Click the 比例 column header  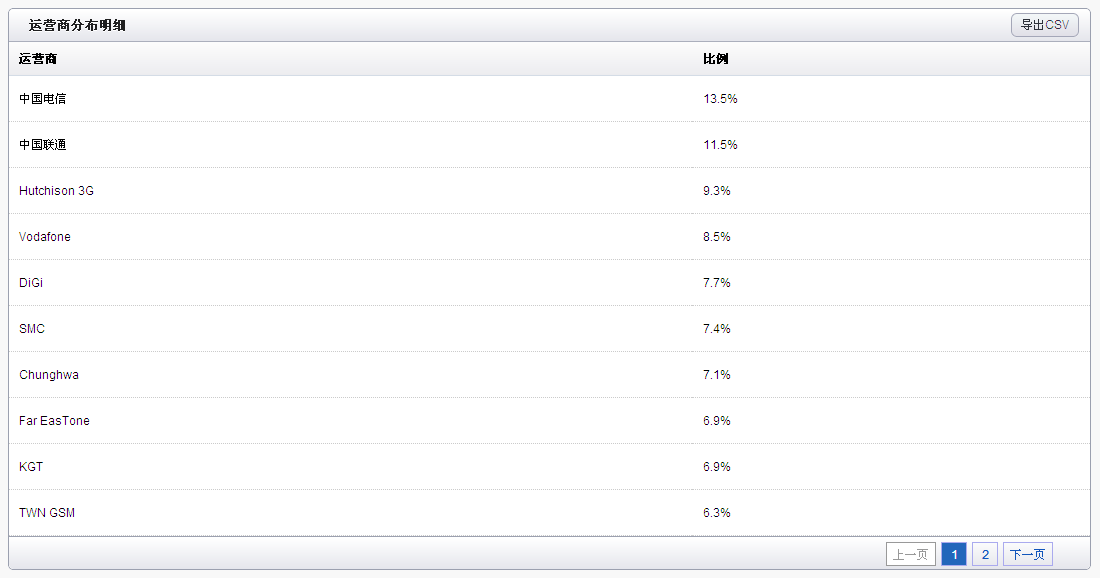coord(715,59)
